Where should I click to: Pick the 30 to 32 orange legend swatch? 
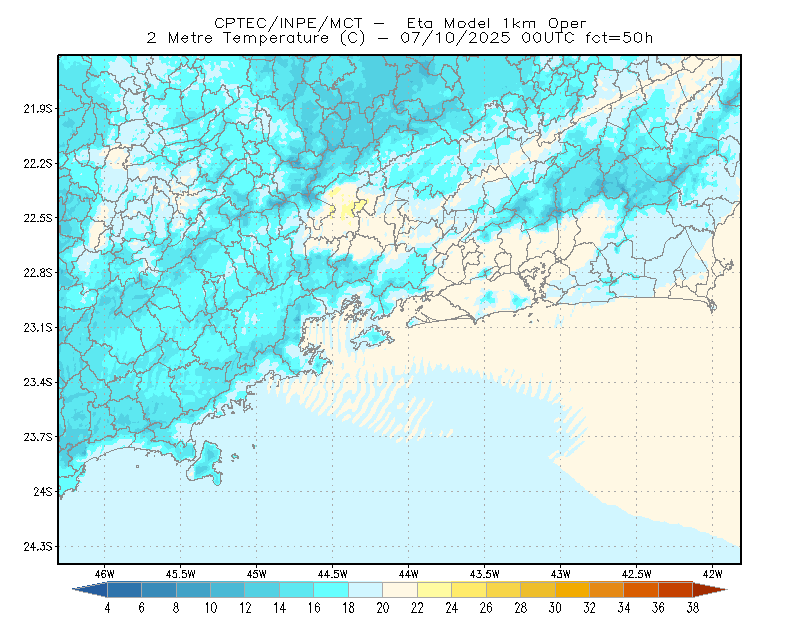point(572,589)
